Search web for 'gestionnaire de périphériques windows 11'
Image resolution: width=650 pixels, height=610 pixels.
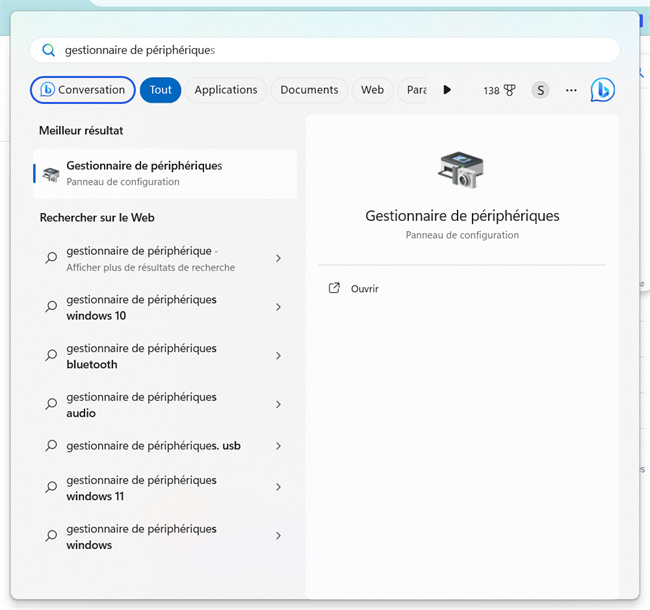click(164, 487)
